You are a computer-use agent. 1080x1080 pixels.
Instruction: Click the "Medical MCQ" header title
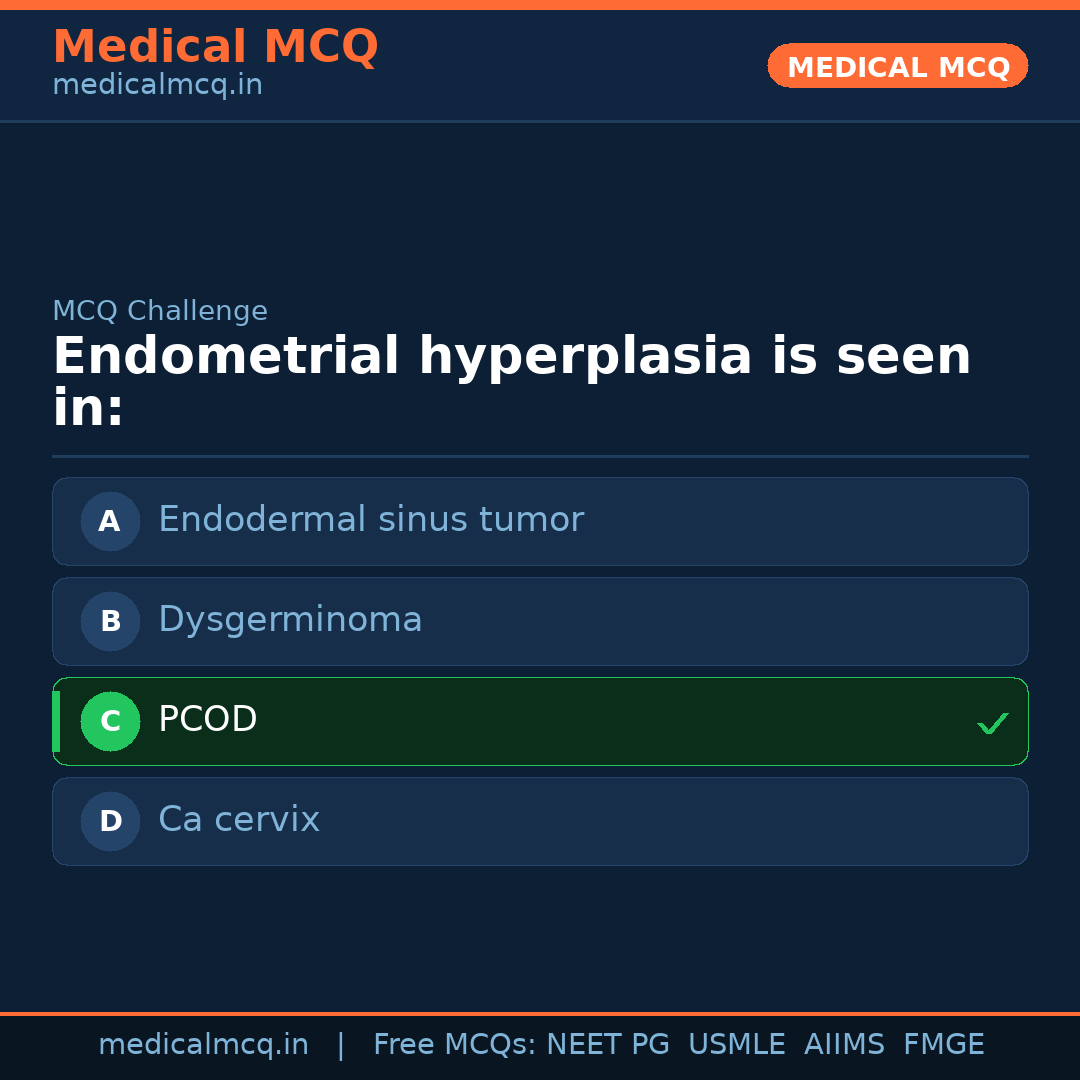215,47
